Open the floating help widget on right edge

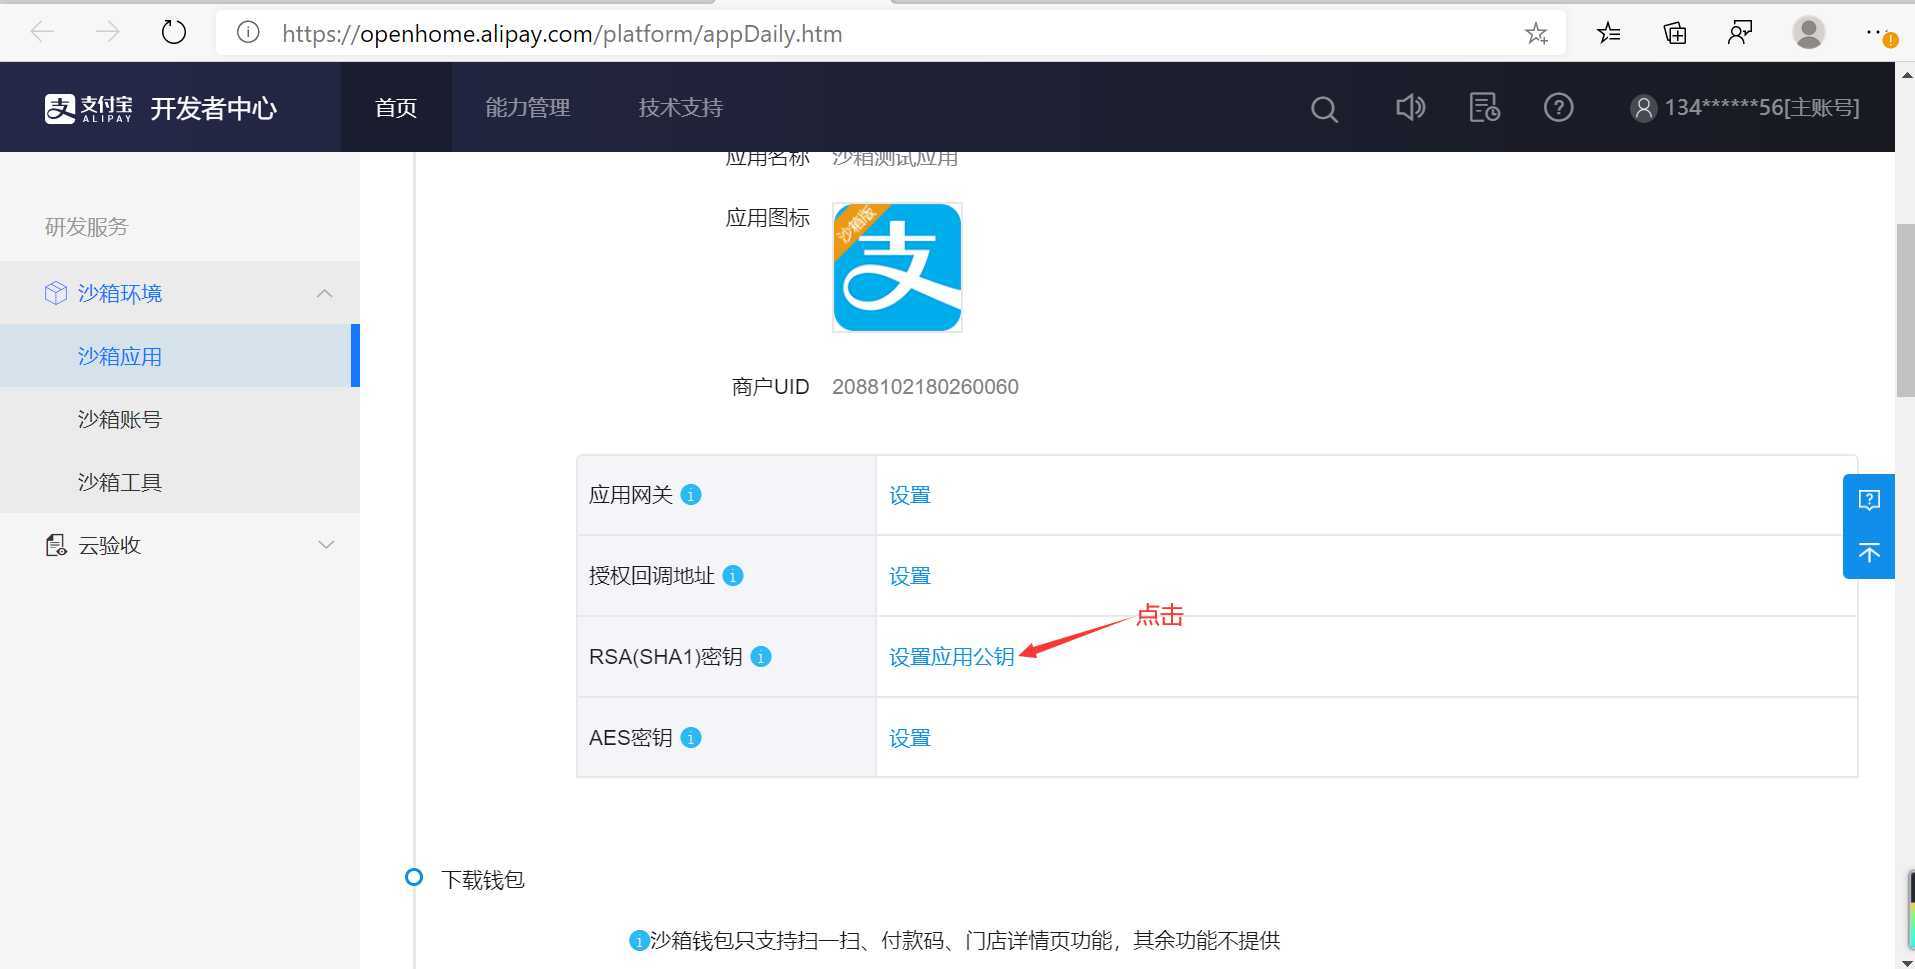pos(1869,499)
